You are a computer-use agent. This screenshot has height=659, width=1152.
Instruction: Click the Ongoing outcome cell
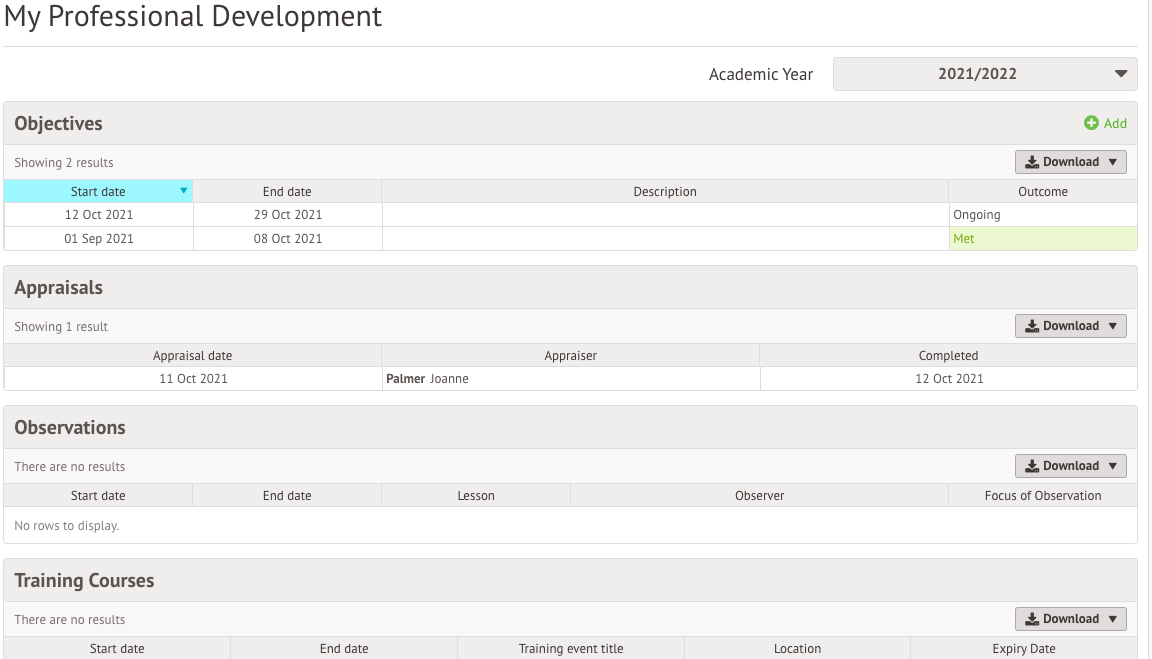tap(1043, 215)
